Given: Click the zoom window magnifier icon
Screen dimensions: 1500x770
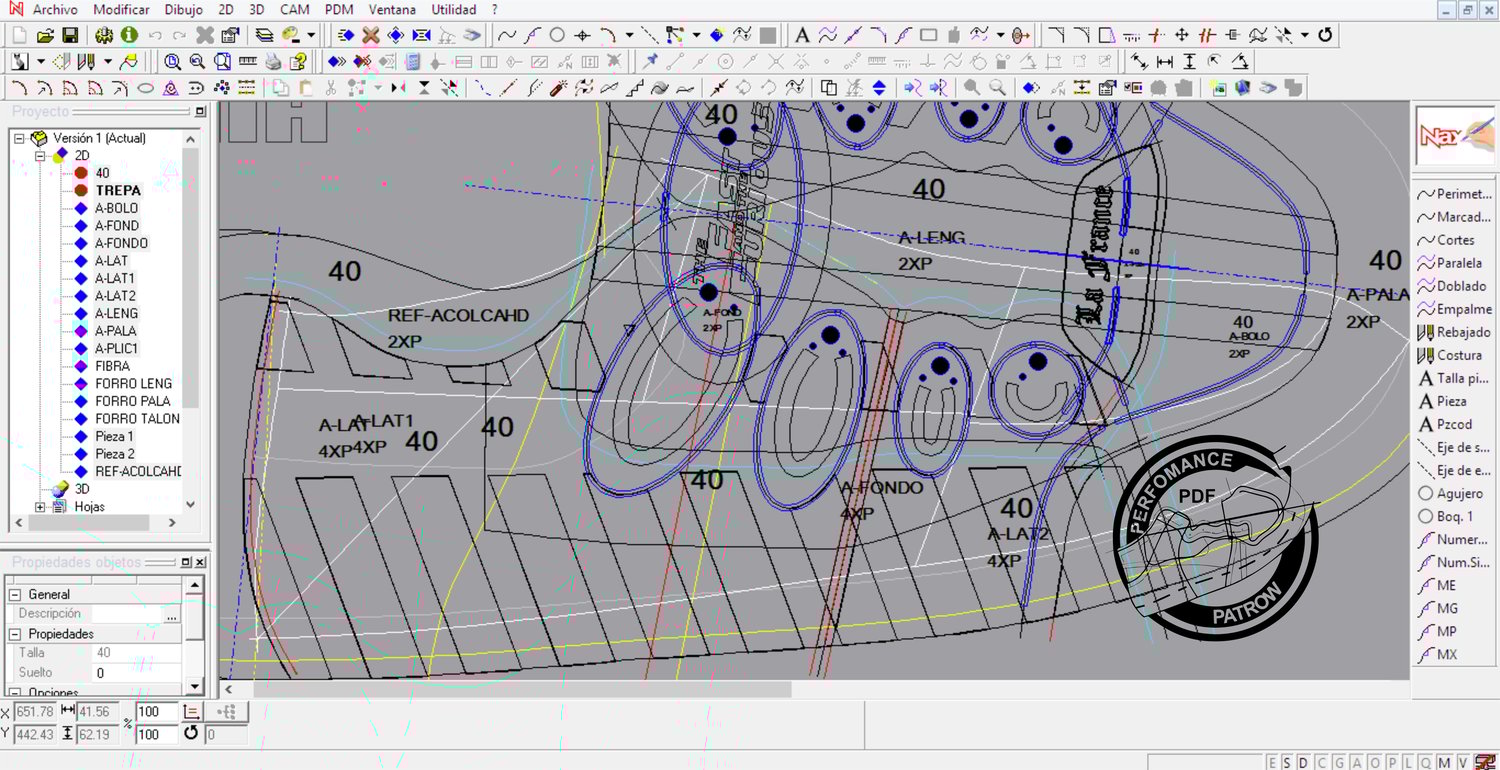Looking at the screenshot, I should click(222, 62).
